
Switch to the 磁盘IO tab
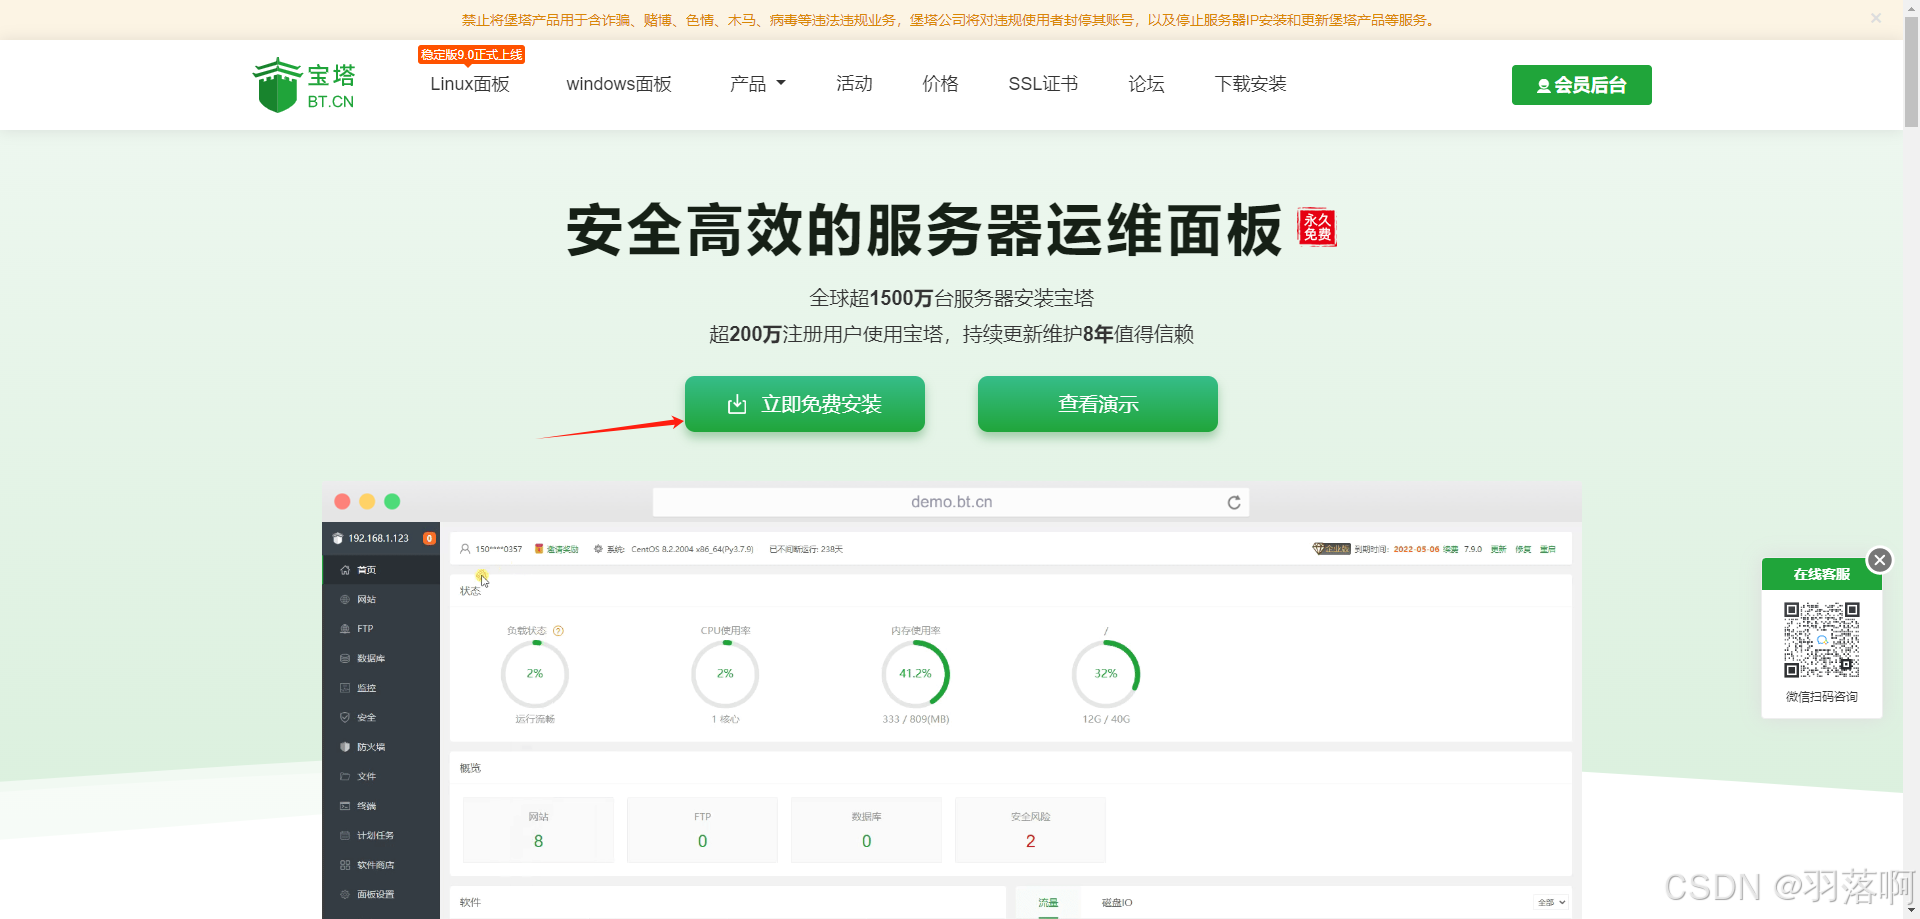[1117, 903]
